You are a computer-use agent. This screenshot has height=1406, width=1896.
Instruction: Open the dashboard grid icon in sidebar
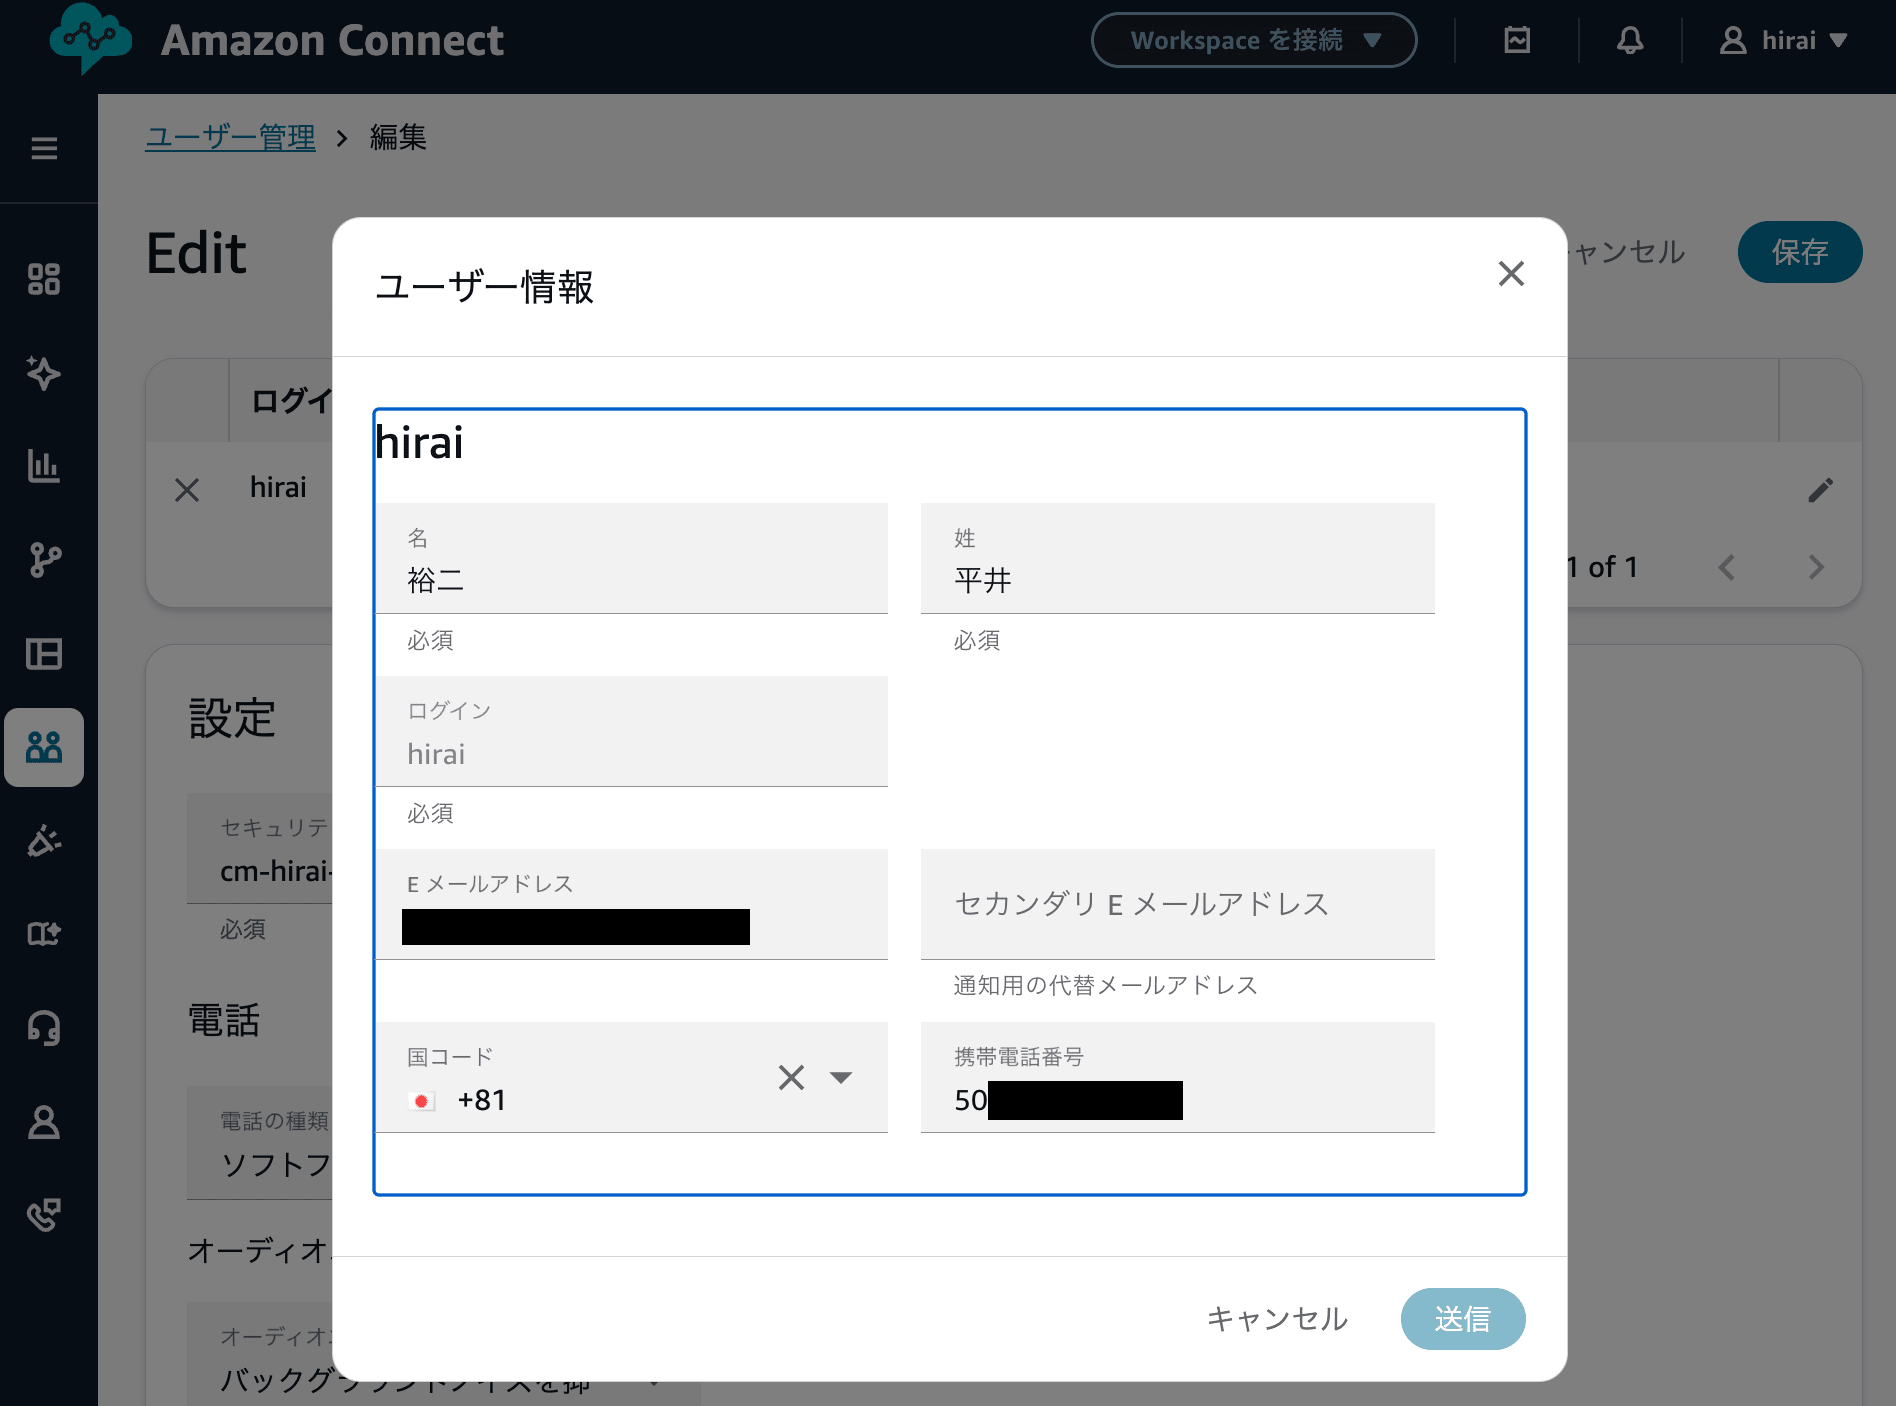click(x=45, y=278)
